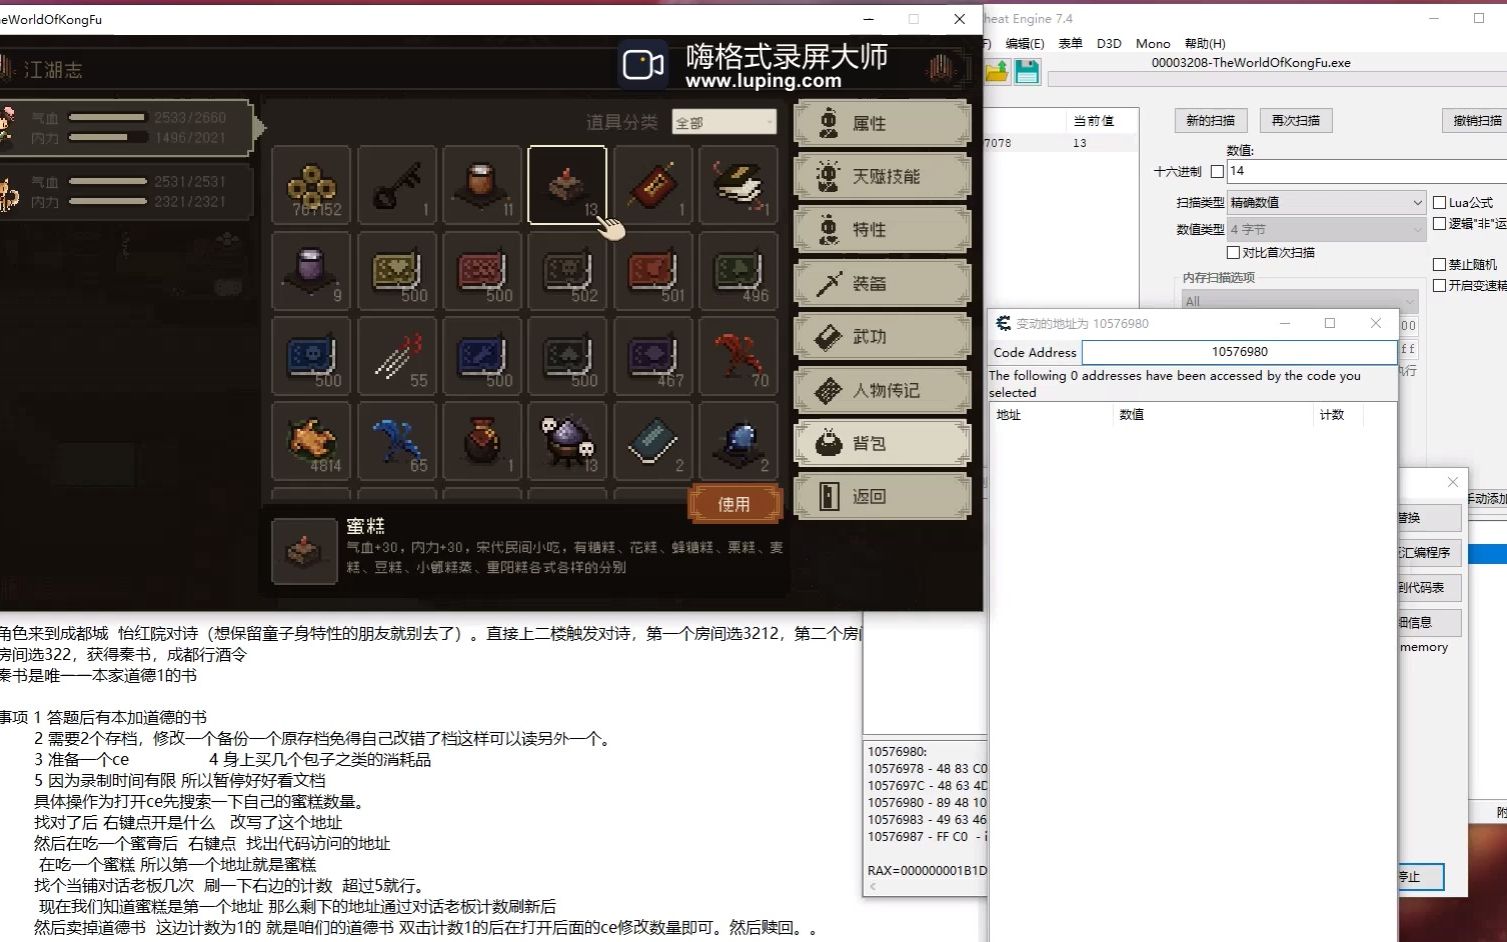
Task: Click the 撤销扫描 button
Action: tap(1475, 120)
